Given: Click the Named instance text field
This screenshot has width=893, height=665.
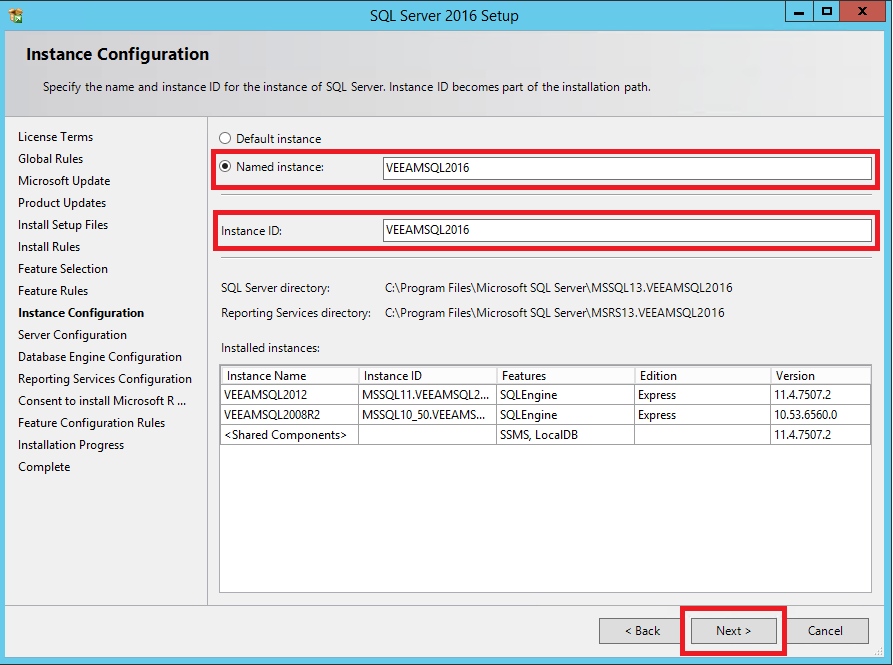Looking at the screenshot, I should click(x=627, y=168).
